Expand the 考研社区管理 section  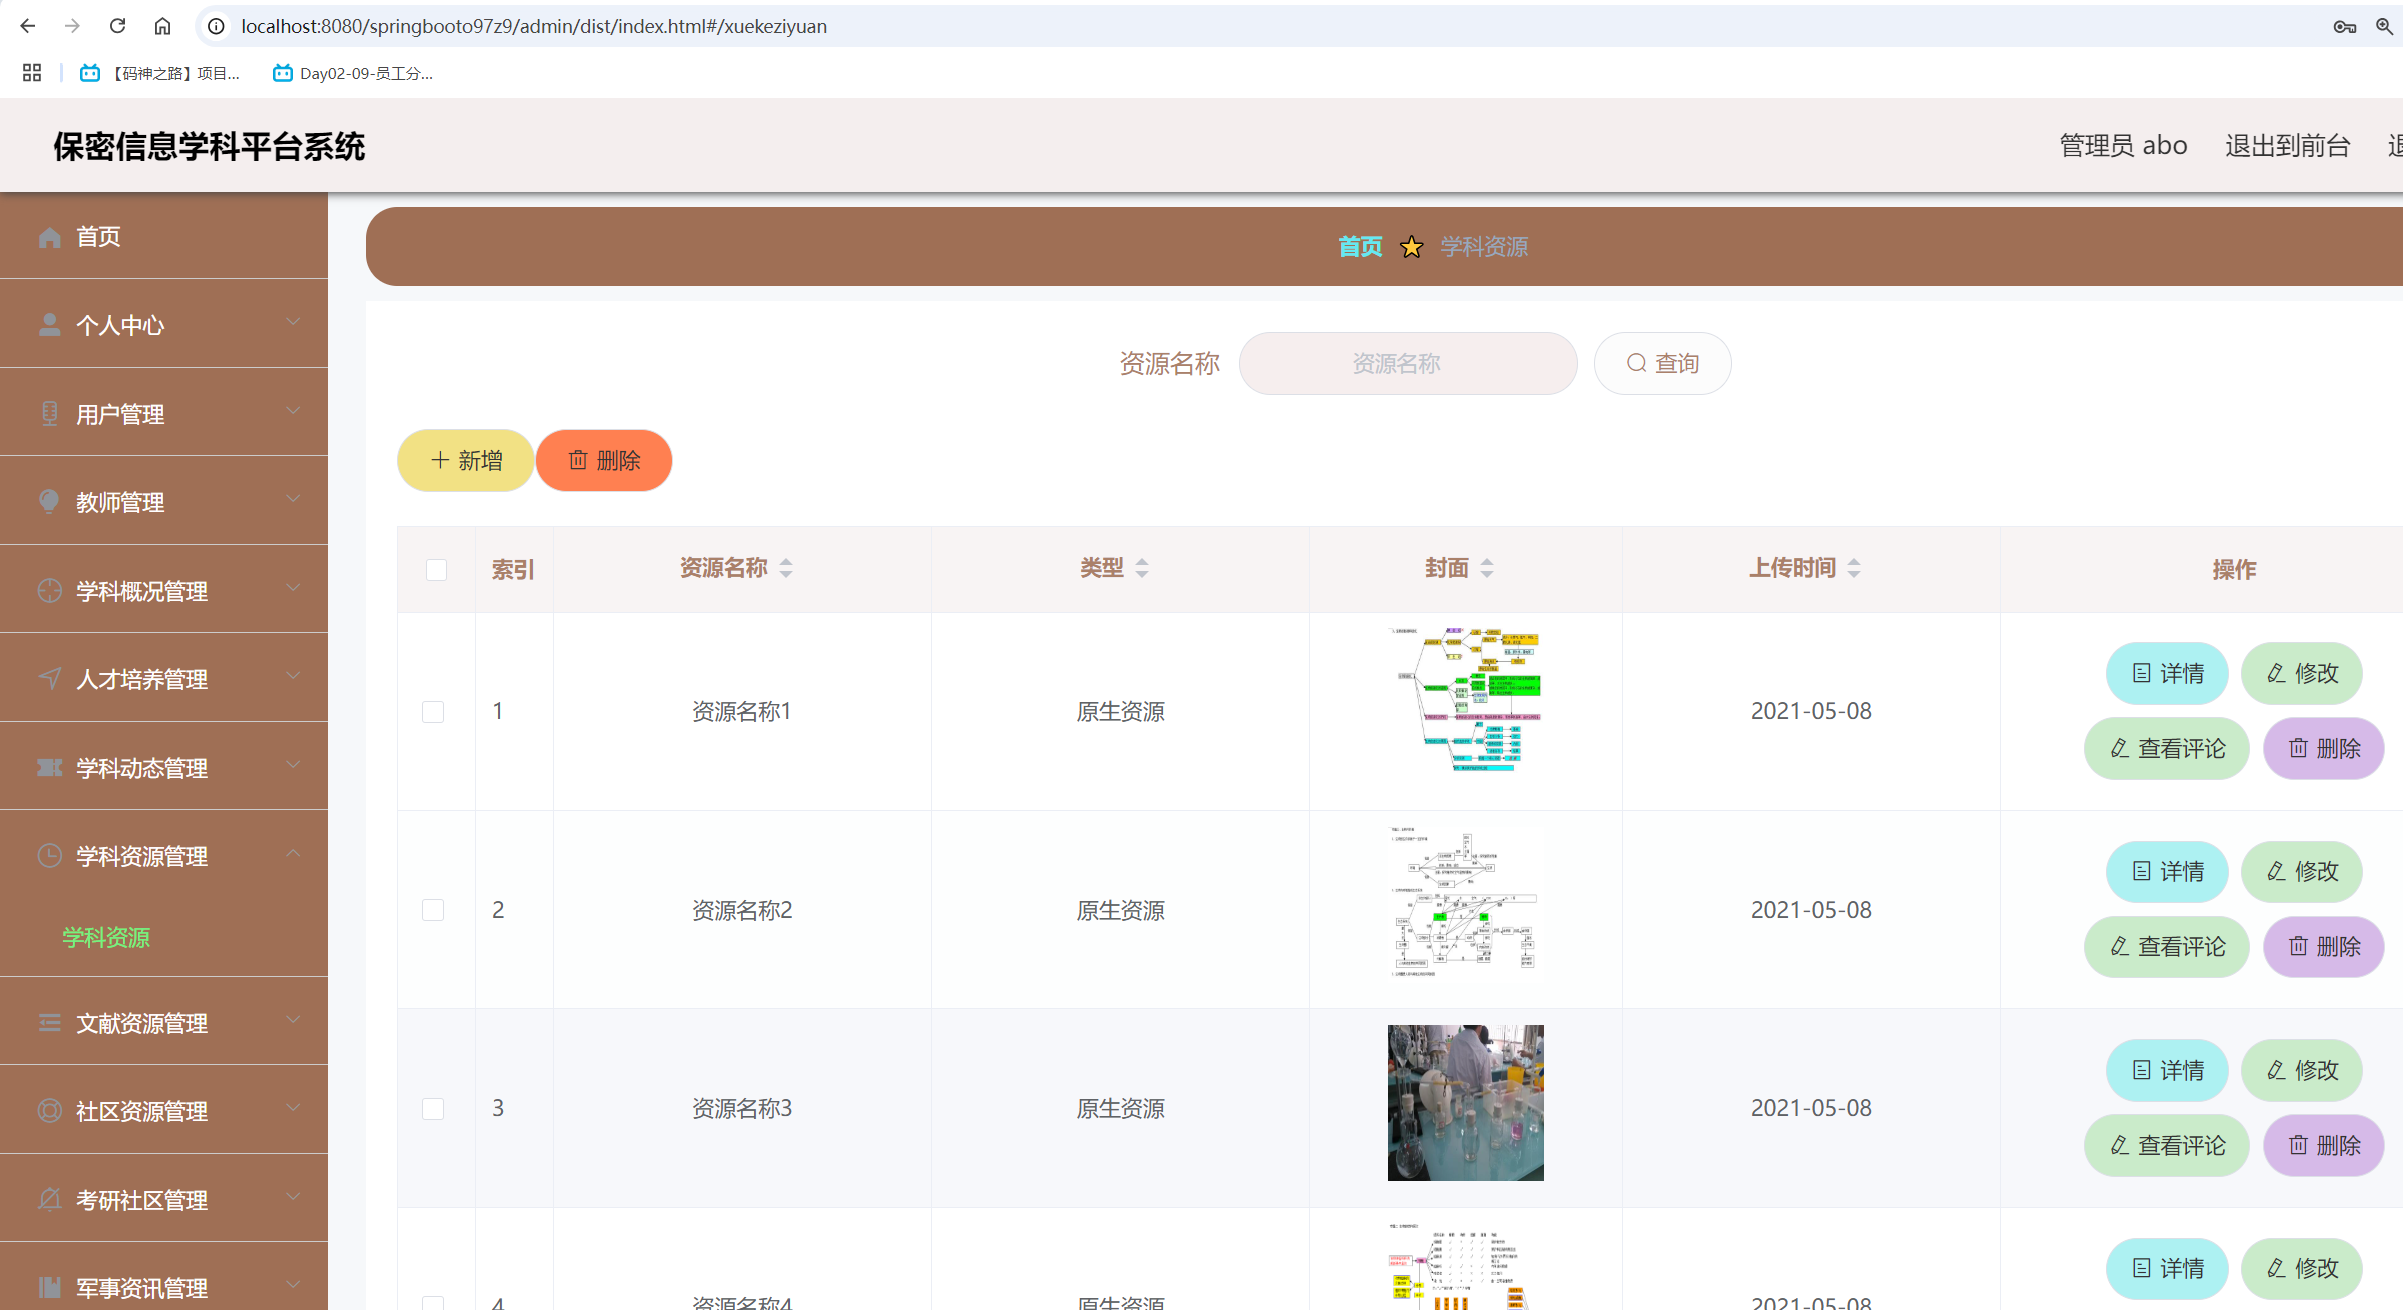click(x=293, y=1197)
